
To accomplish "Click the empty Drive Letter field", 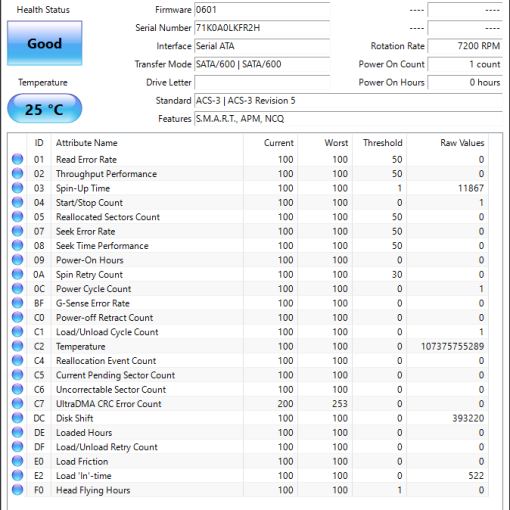I will (x=262, y=82).
